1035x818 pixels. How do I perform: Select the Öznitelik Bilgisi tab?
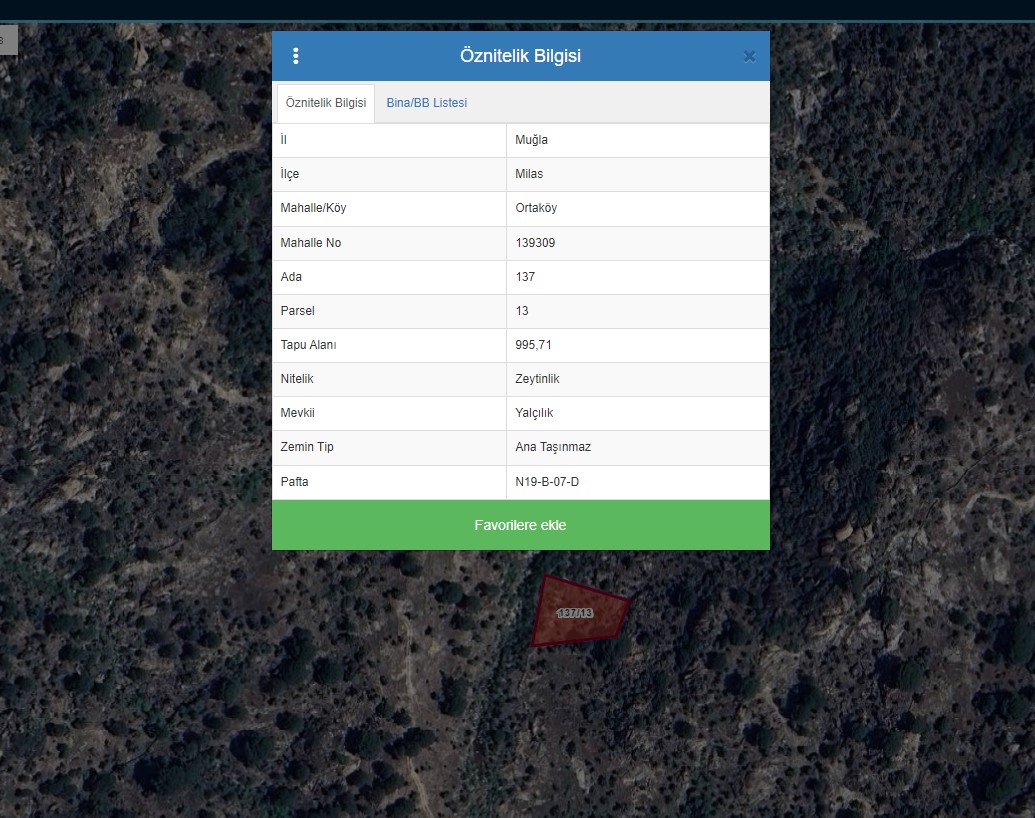click(326, 103)
